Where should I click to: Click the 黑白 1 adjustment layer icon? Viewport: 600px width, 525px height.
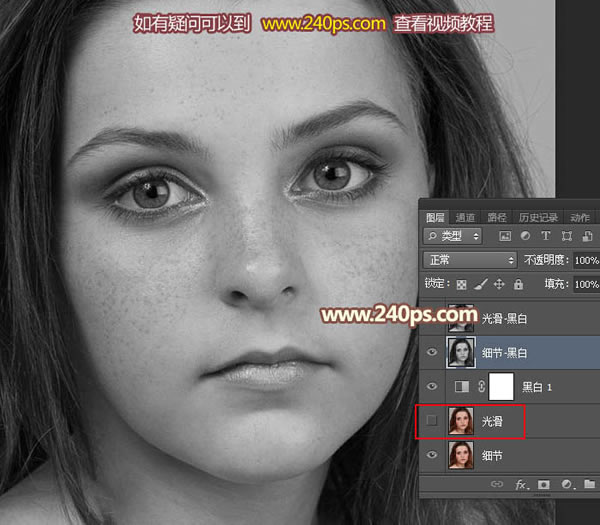(x=461, y=387)
